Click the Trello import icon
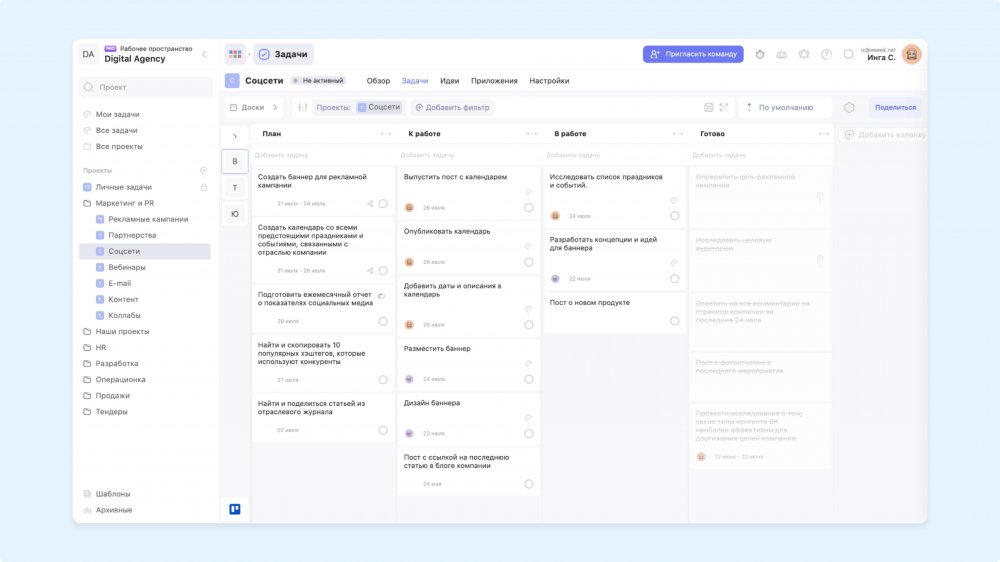Viewport: 1000px width, 562px height. [x=235, y=509]
